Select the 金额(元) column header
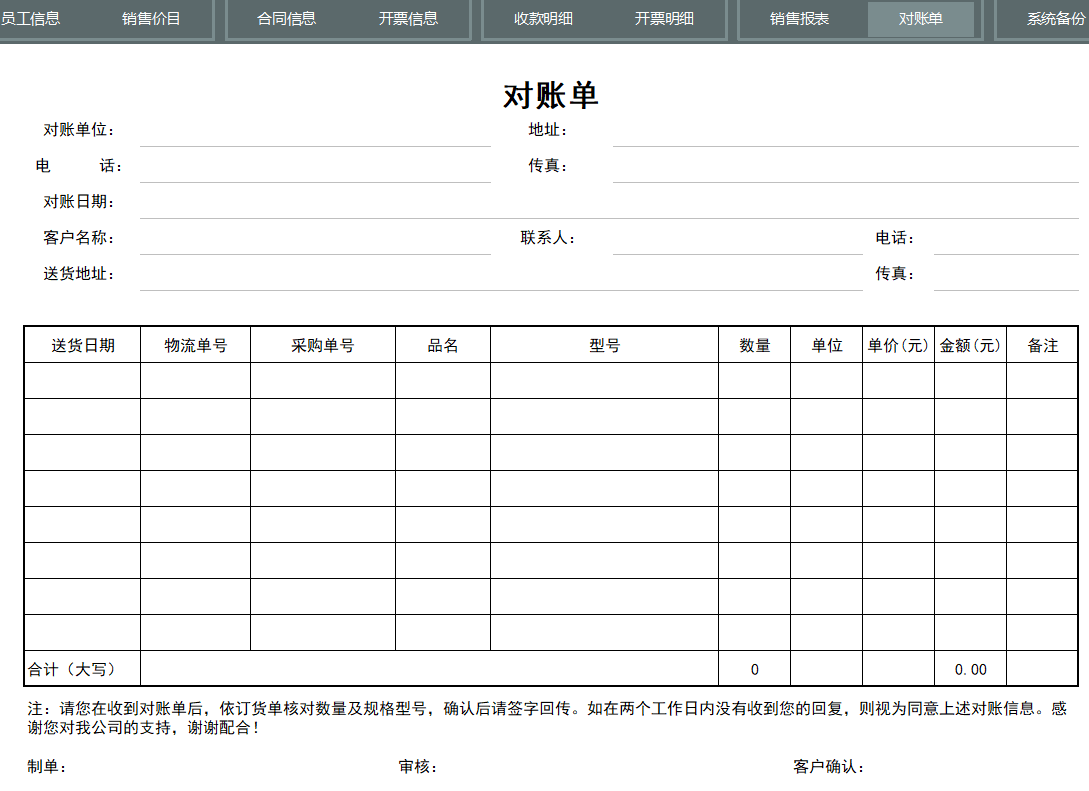 pos(970,345)
